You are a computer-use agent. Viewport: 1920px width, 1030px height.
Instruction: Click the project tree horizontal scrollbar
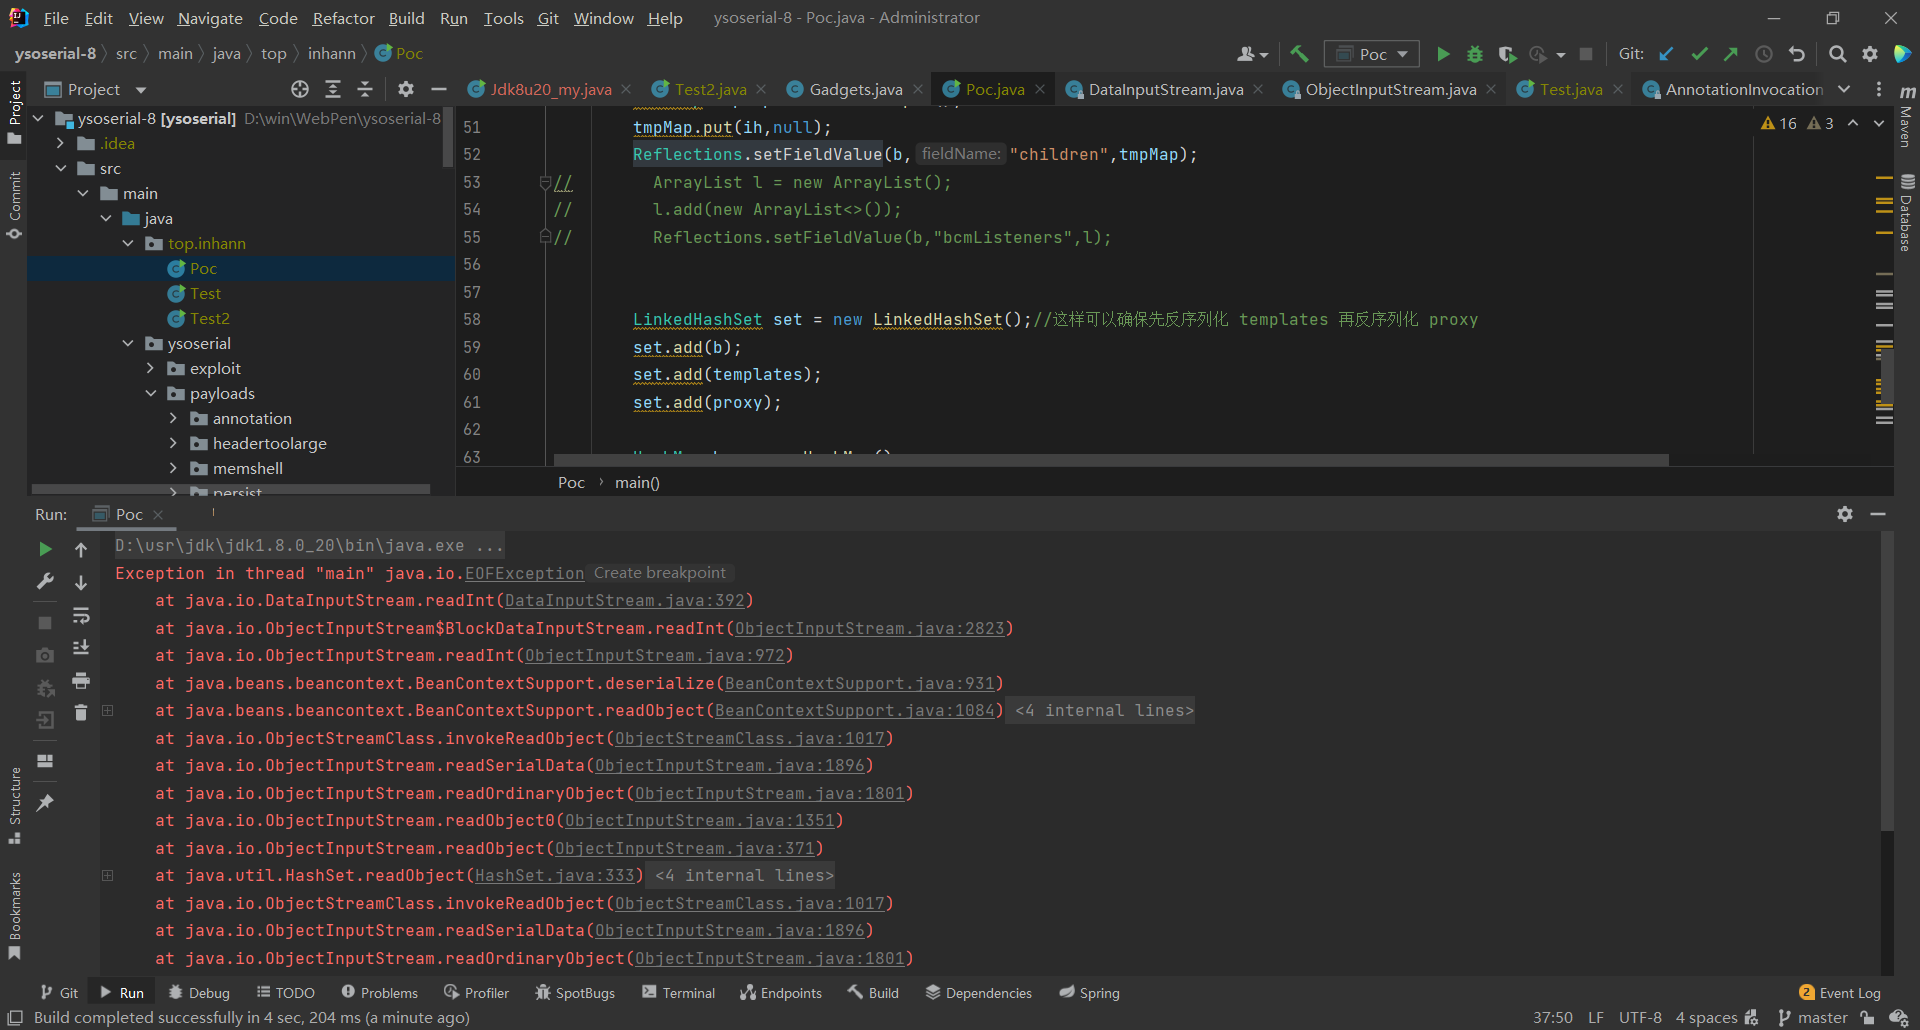point(231,489)
